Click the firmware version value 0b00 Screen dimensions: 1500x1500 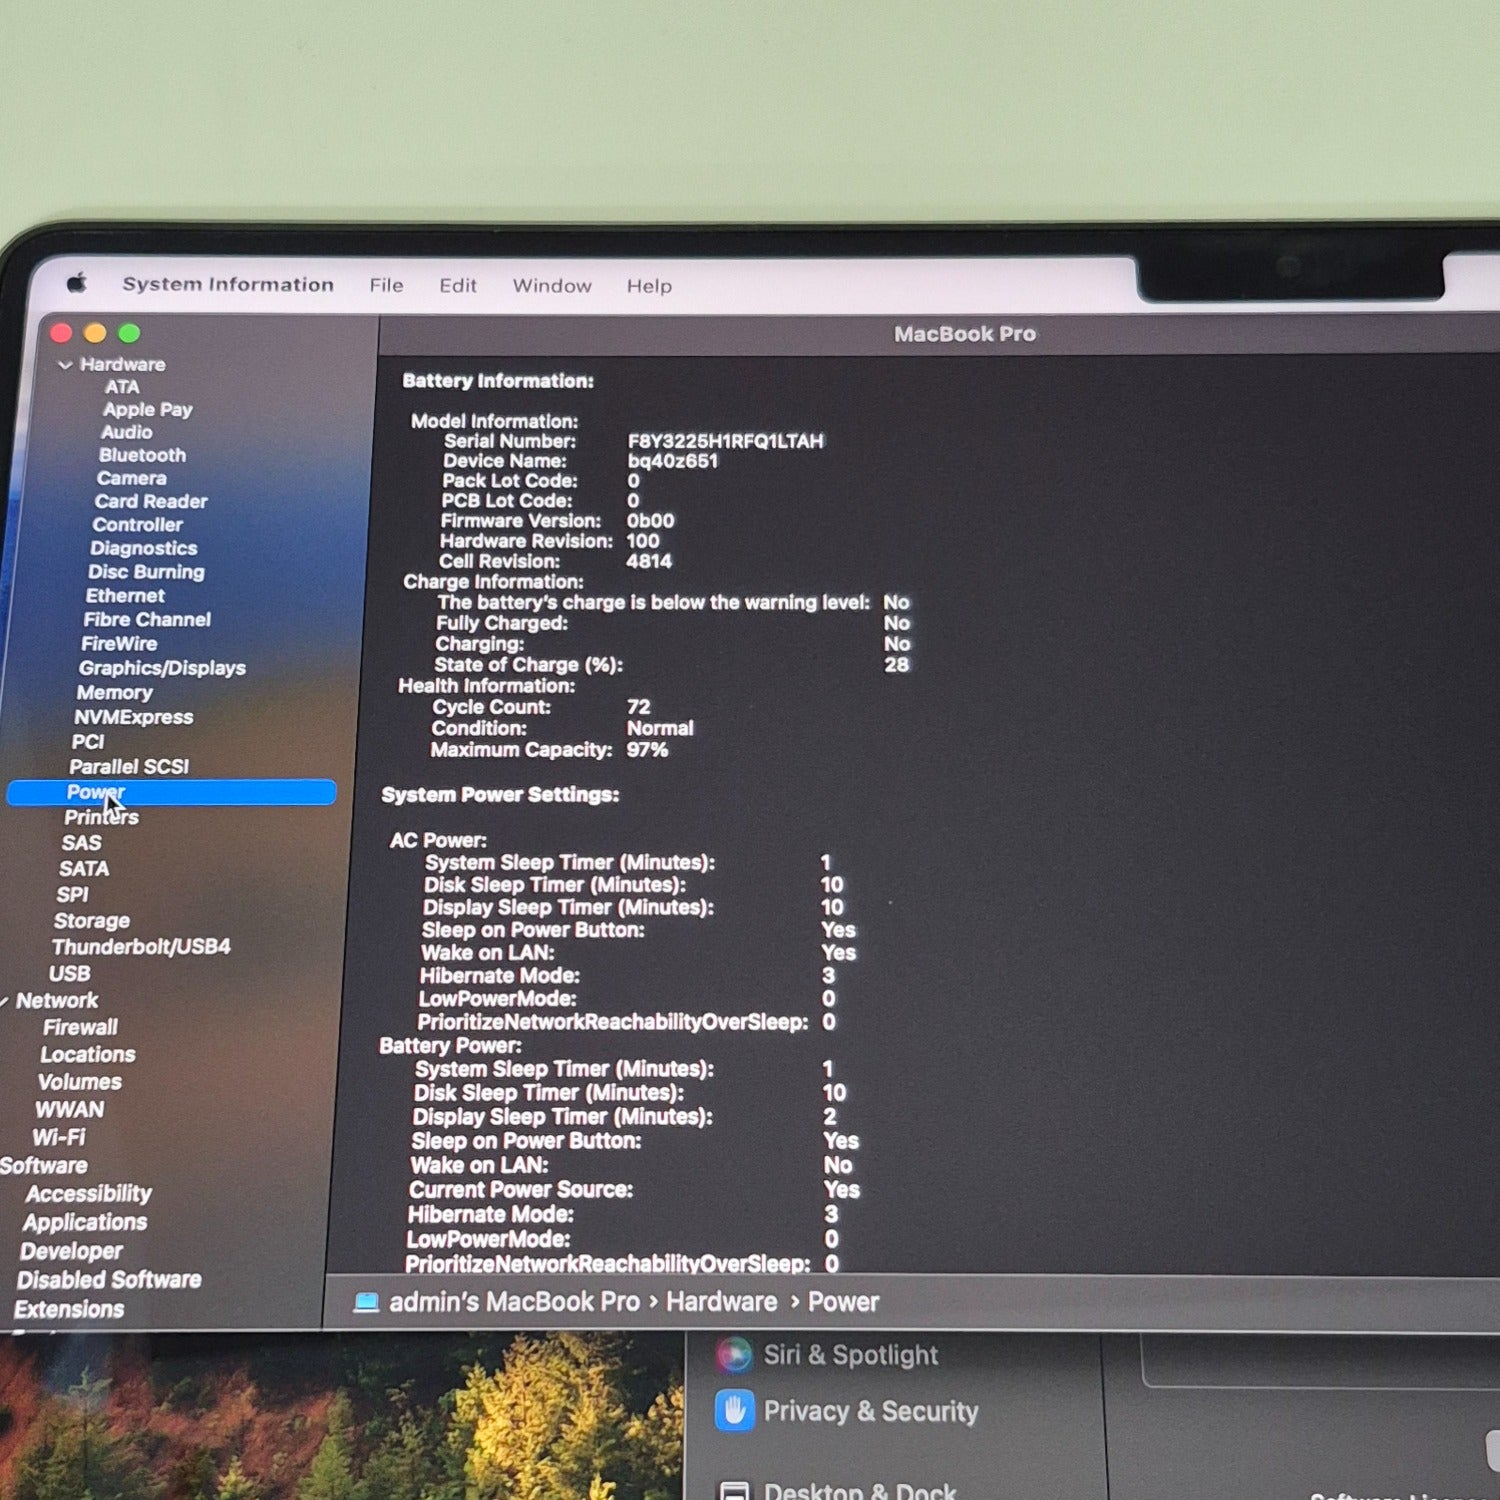pyautogui.click(x=650, y=521)
